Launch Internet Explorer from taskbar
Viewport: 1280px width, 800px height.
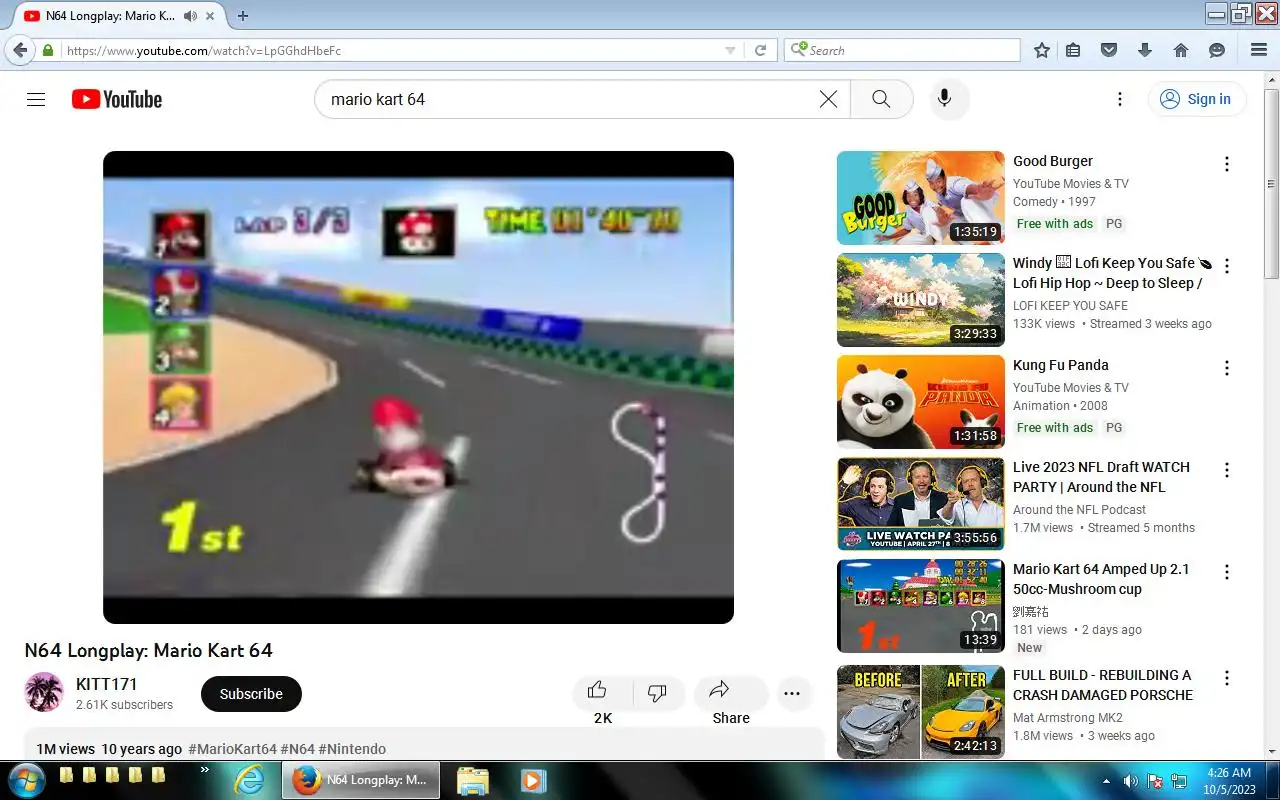point(249,780)
